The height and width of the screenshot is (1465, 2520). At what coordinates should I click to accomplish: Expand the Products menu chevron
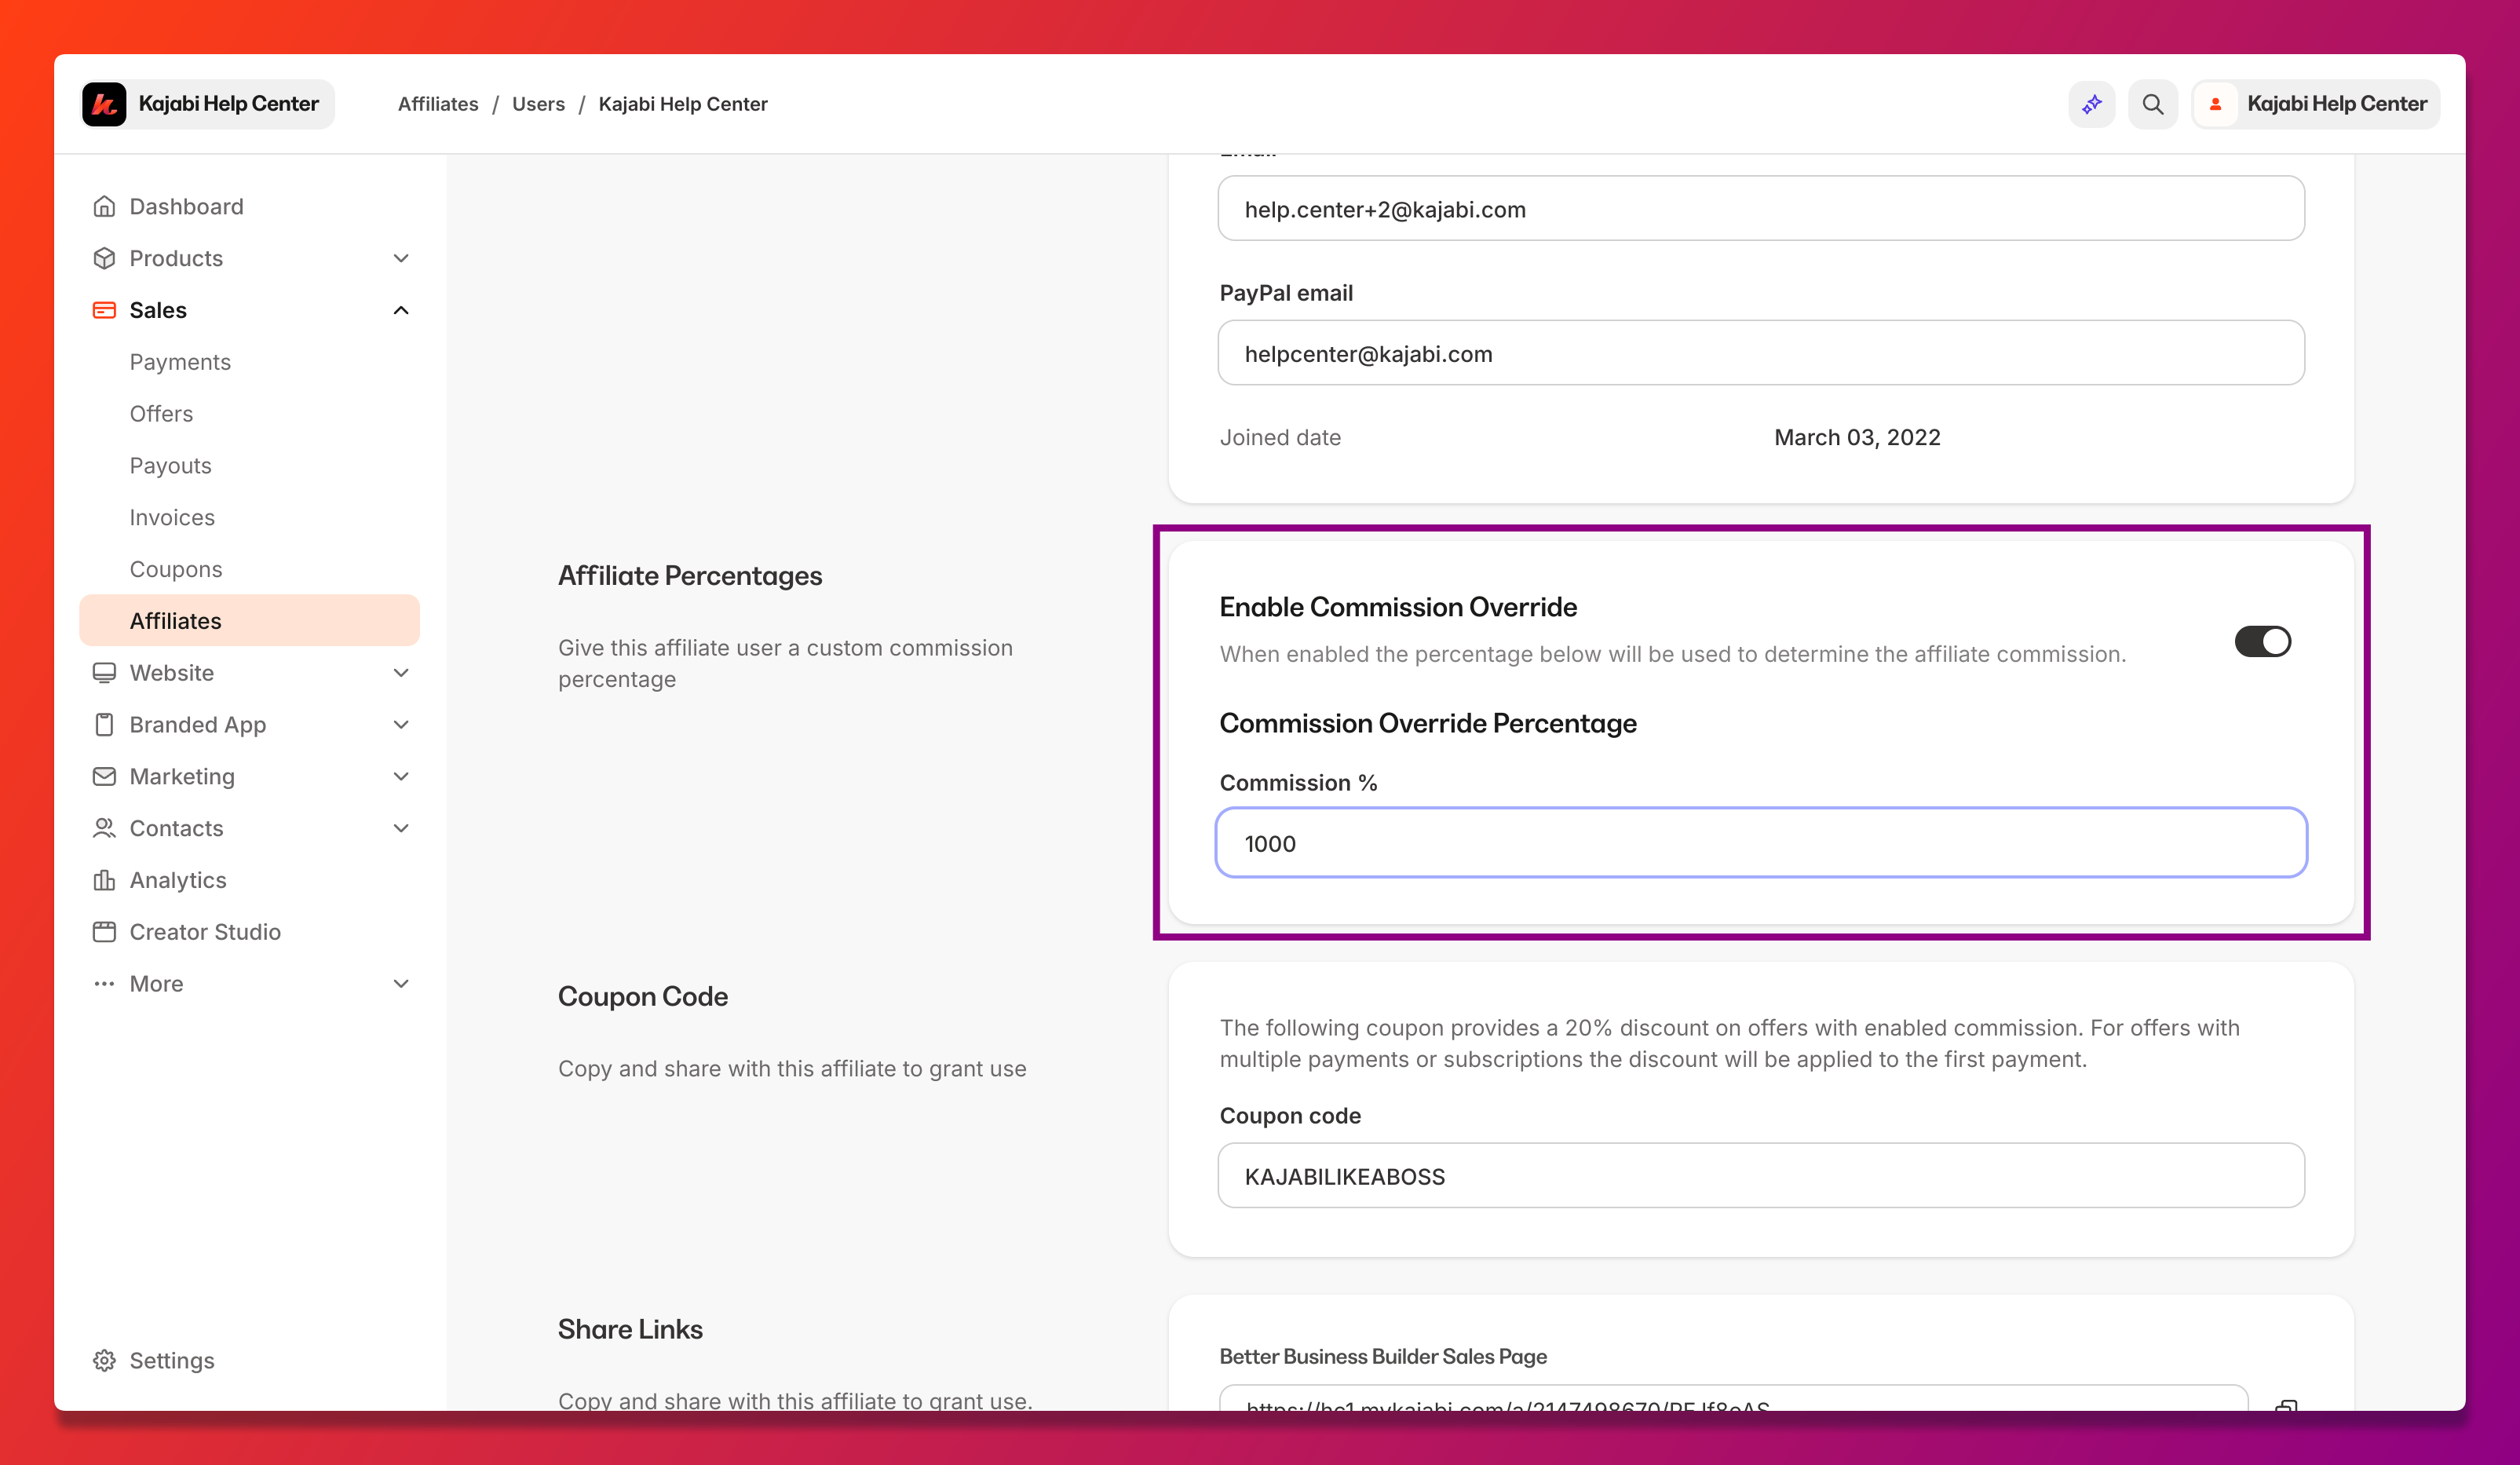click(x=401, y=258)
